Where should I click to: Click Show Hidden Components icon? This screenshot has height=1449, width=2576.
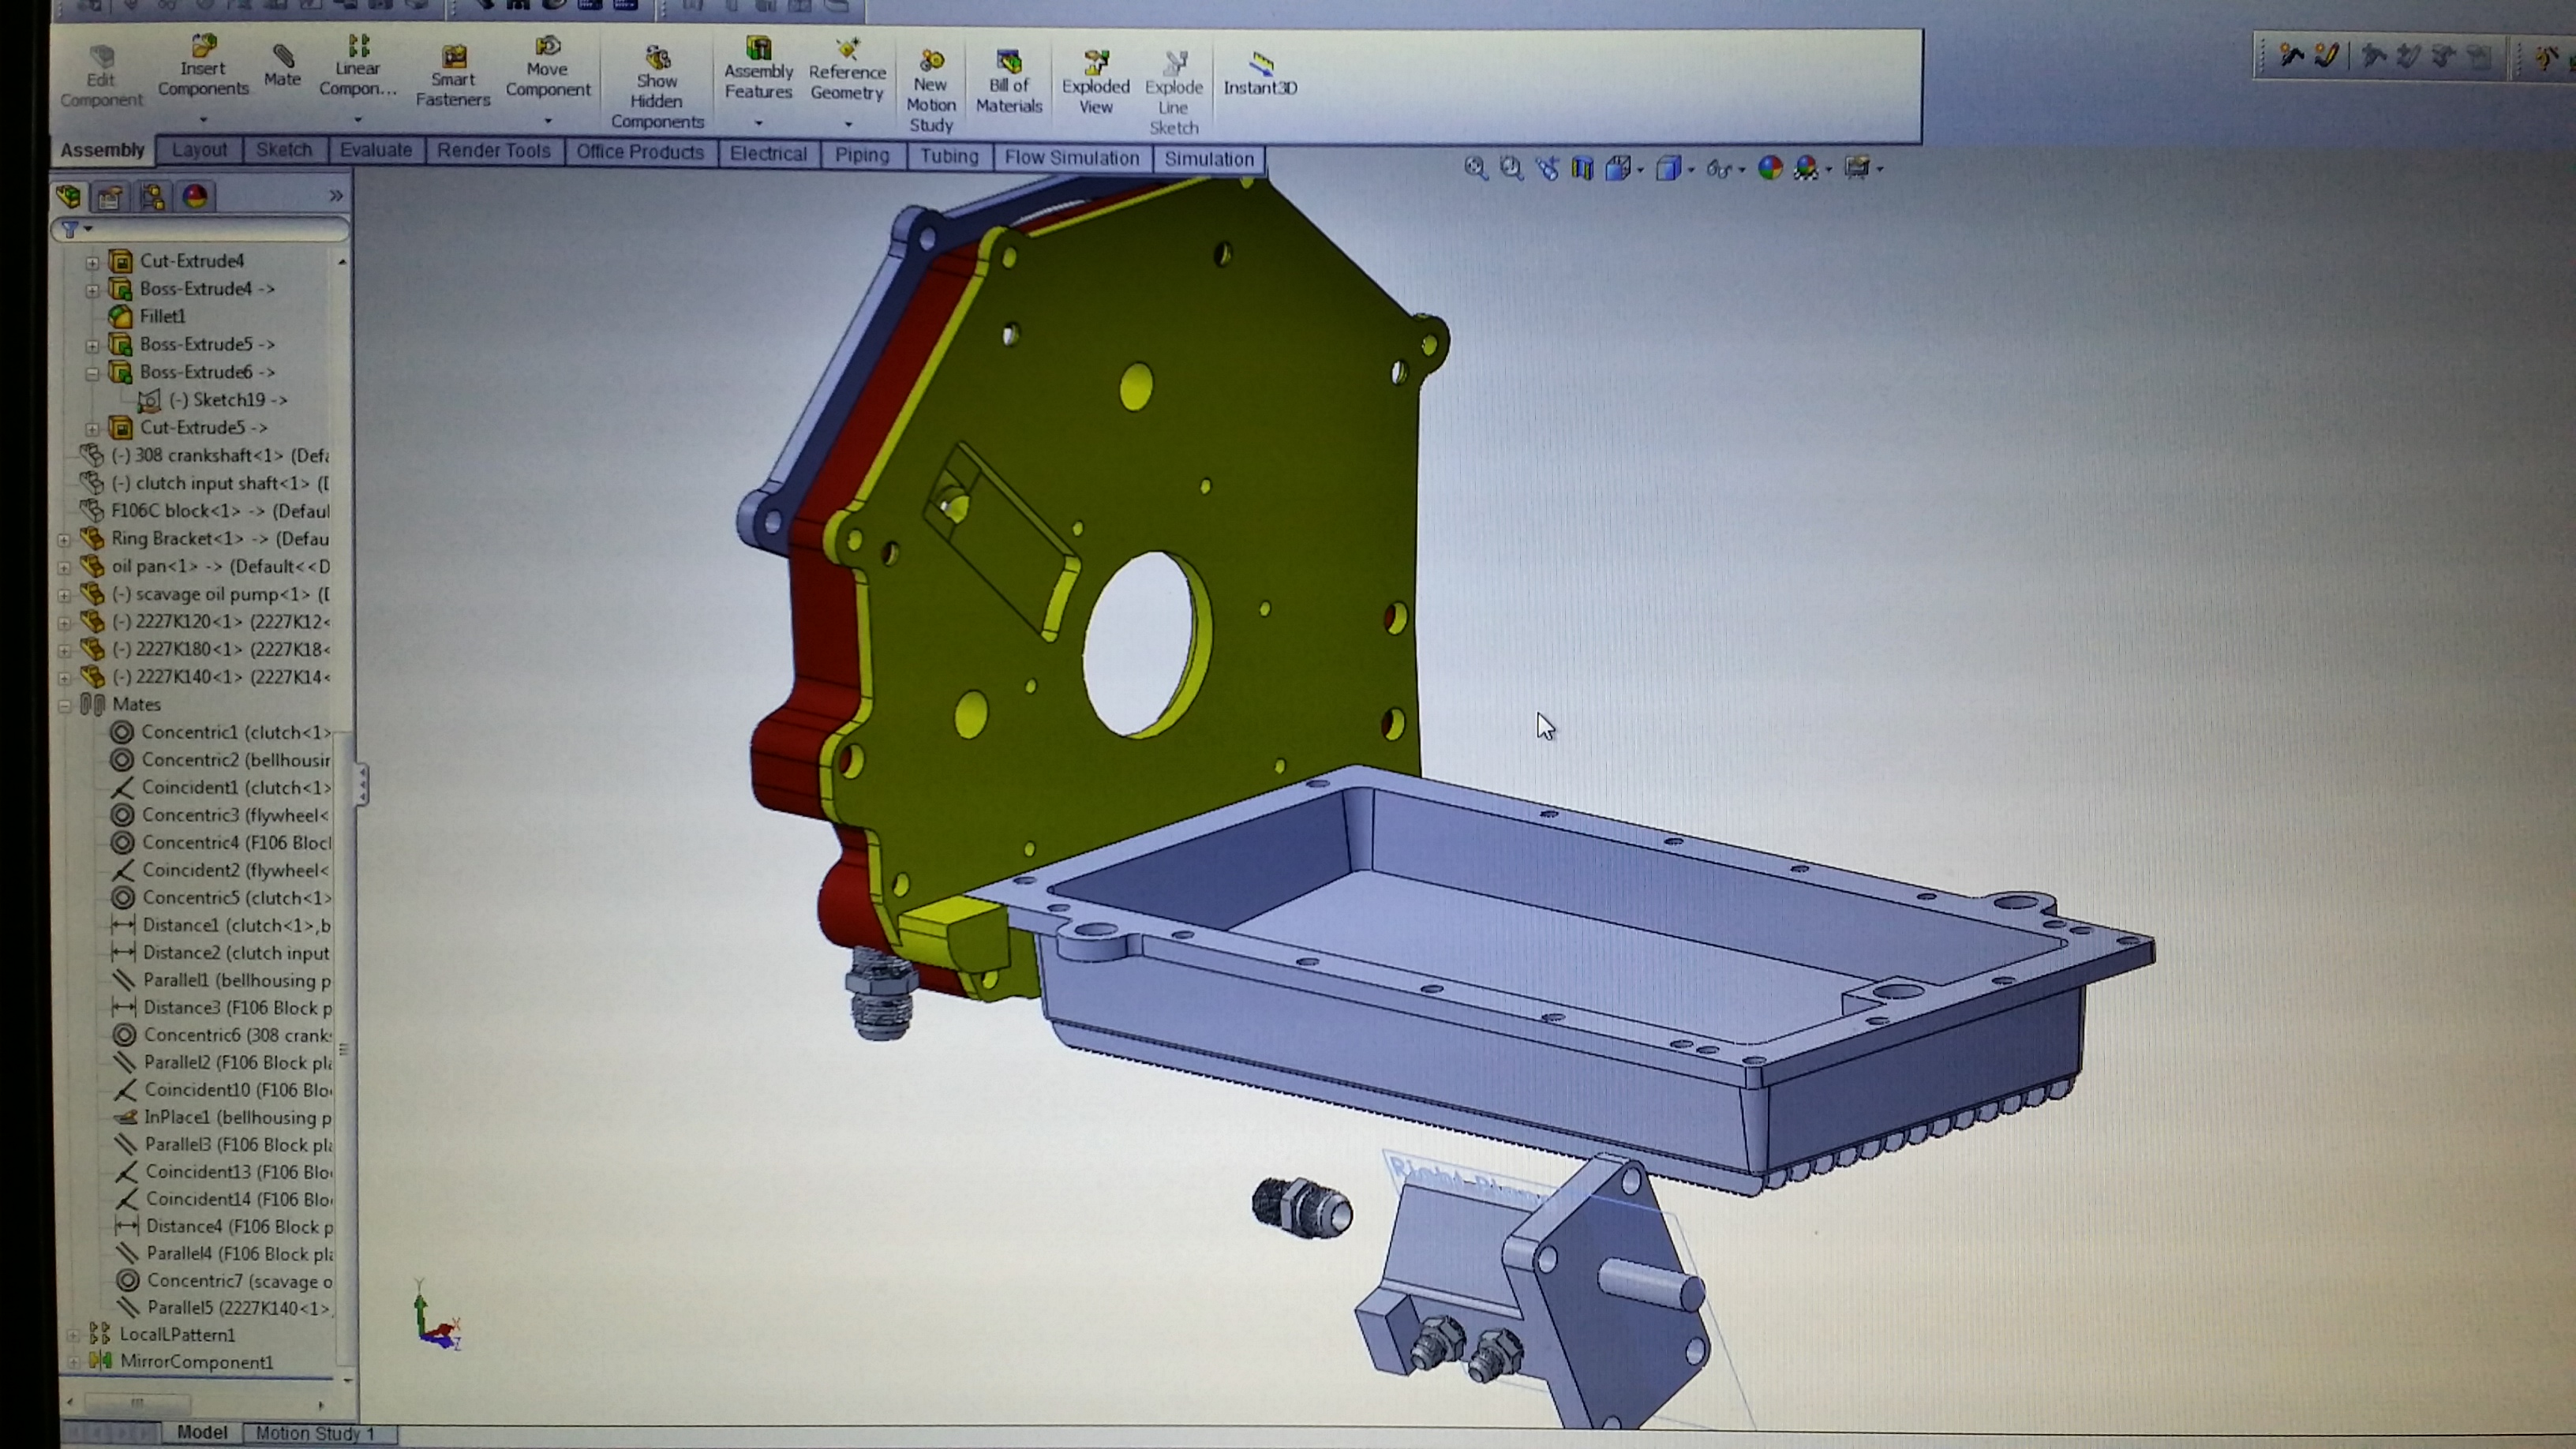tap(657, 58)
